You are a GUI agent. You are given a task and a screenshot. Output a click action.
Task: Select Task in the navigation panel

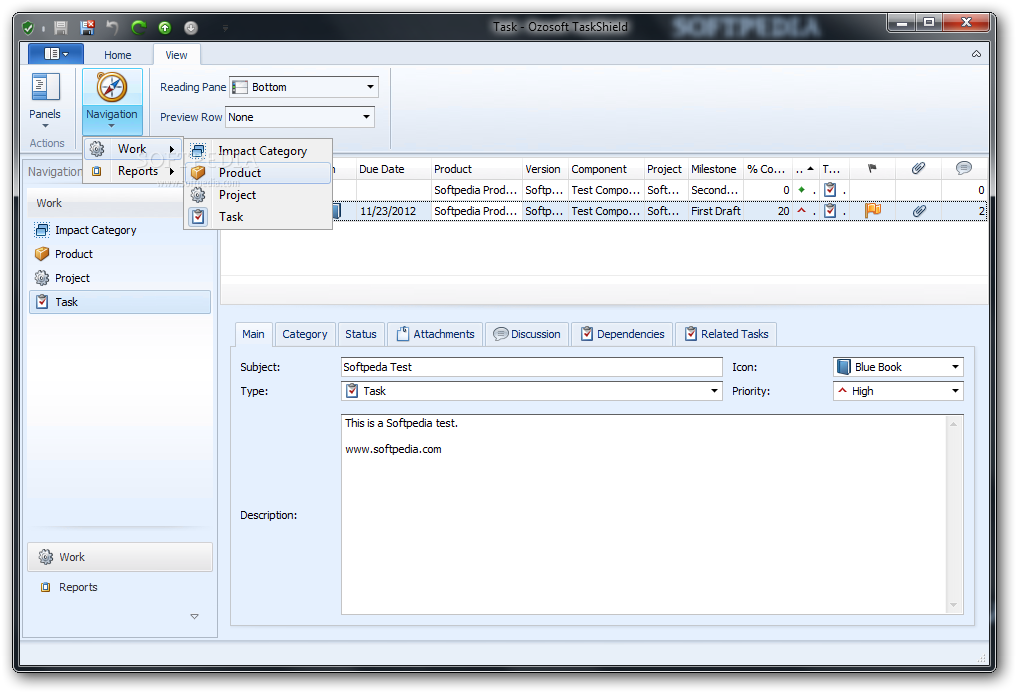click(120, 302)
